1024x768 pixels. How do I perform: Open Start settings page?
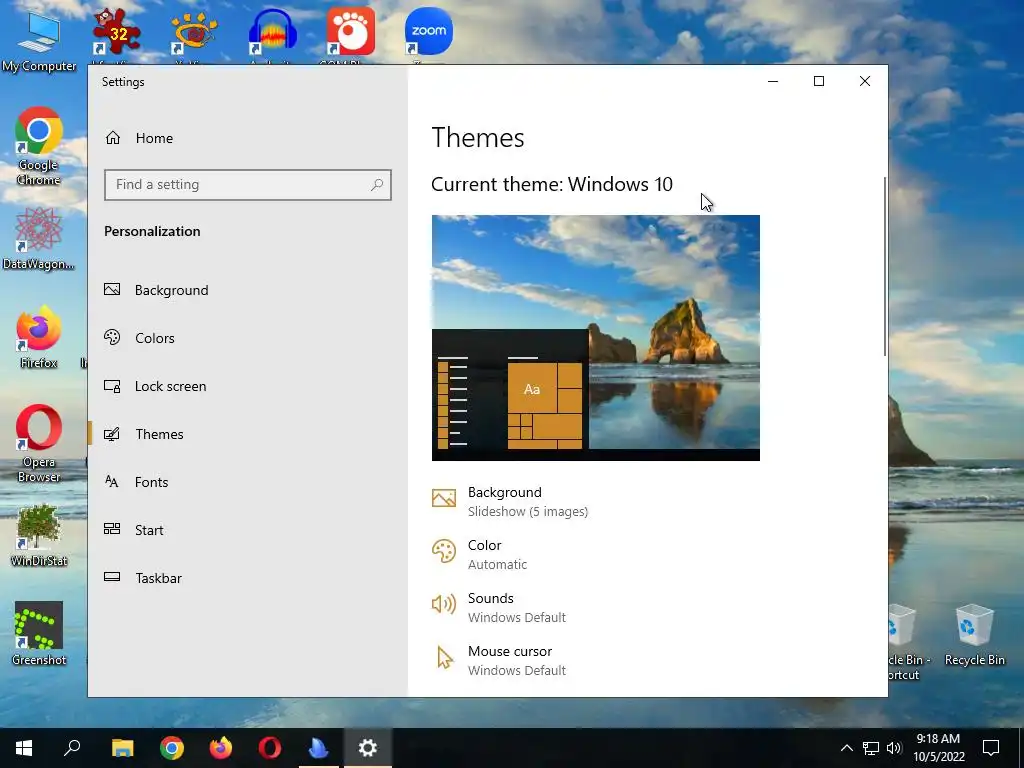149,530
